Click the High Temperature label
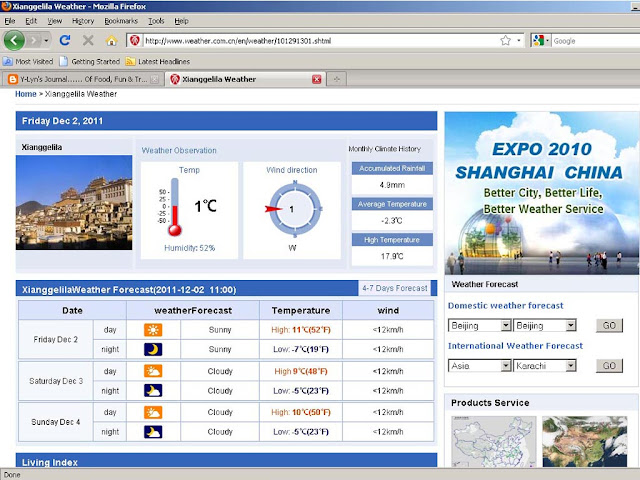 pyautogui.click(x=392, y=240)
